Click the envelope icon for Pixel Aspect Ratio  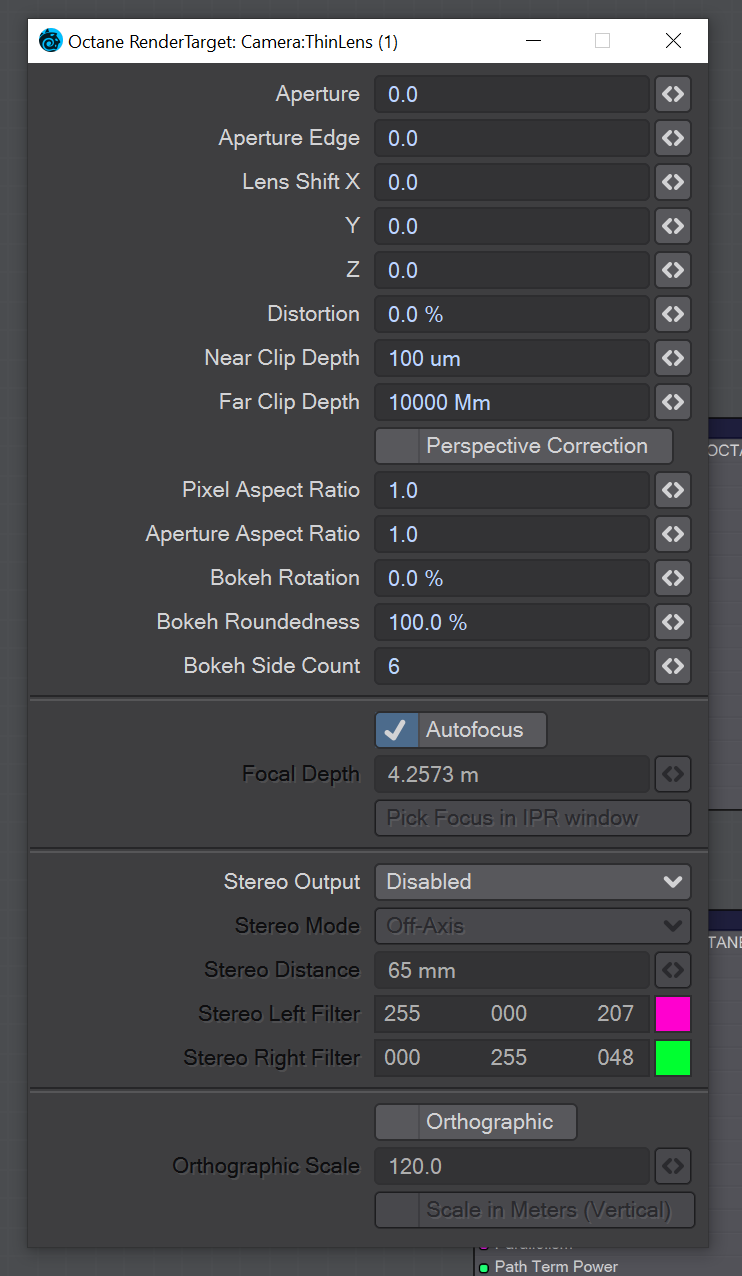(x=673, y=490)
